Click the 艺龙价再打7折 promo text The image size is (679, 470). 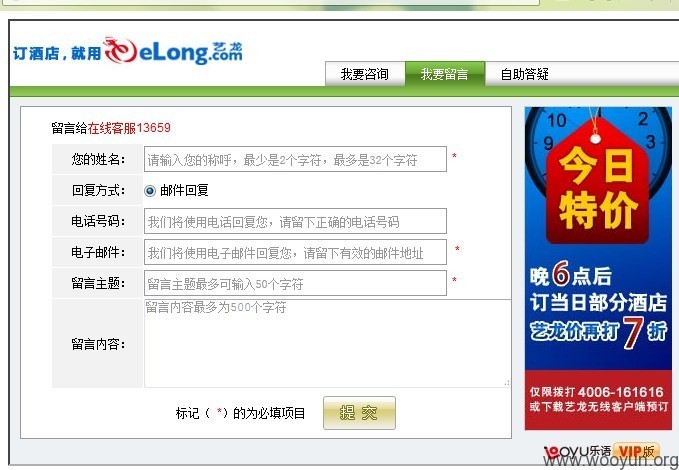[598, 332]
